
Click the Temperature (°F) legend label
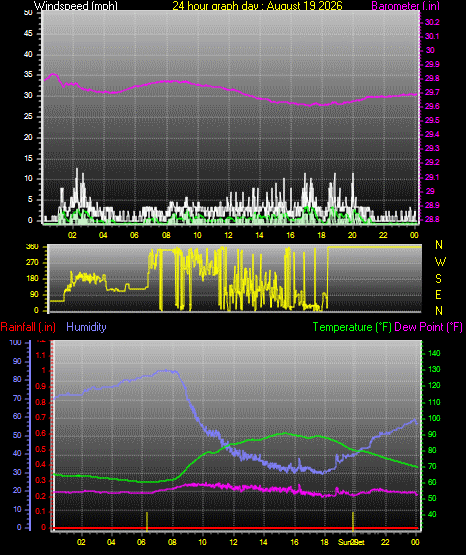pos(352,327)
